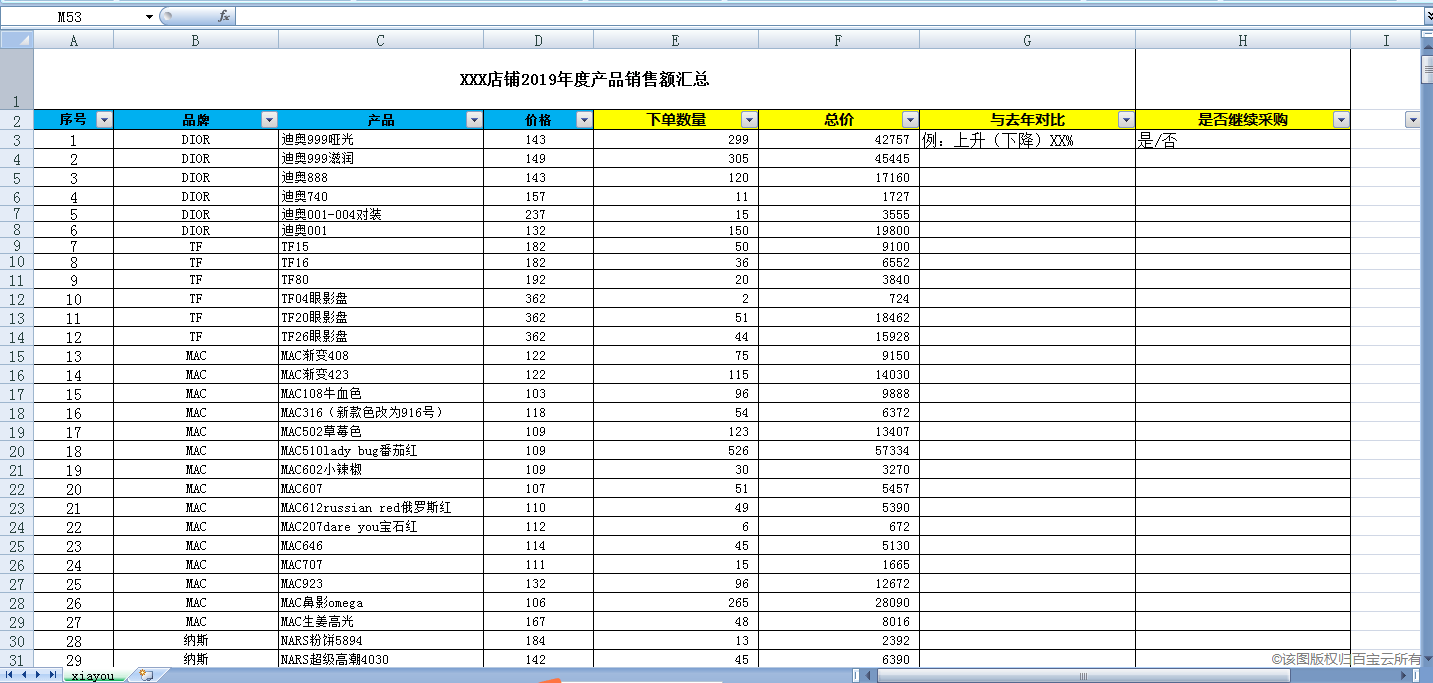Viewport: 1433px width, 683px height.
Task: Select column C header
Action: tap(381, 40)
